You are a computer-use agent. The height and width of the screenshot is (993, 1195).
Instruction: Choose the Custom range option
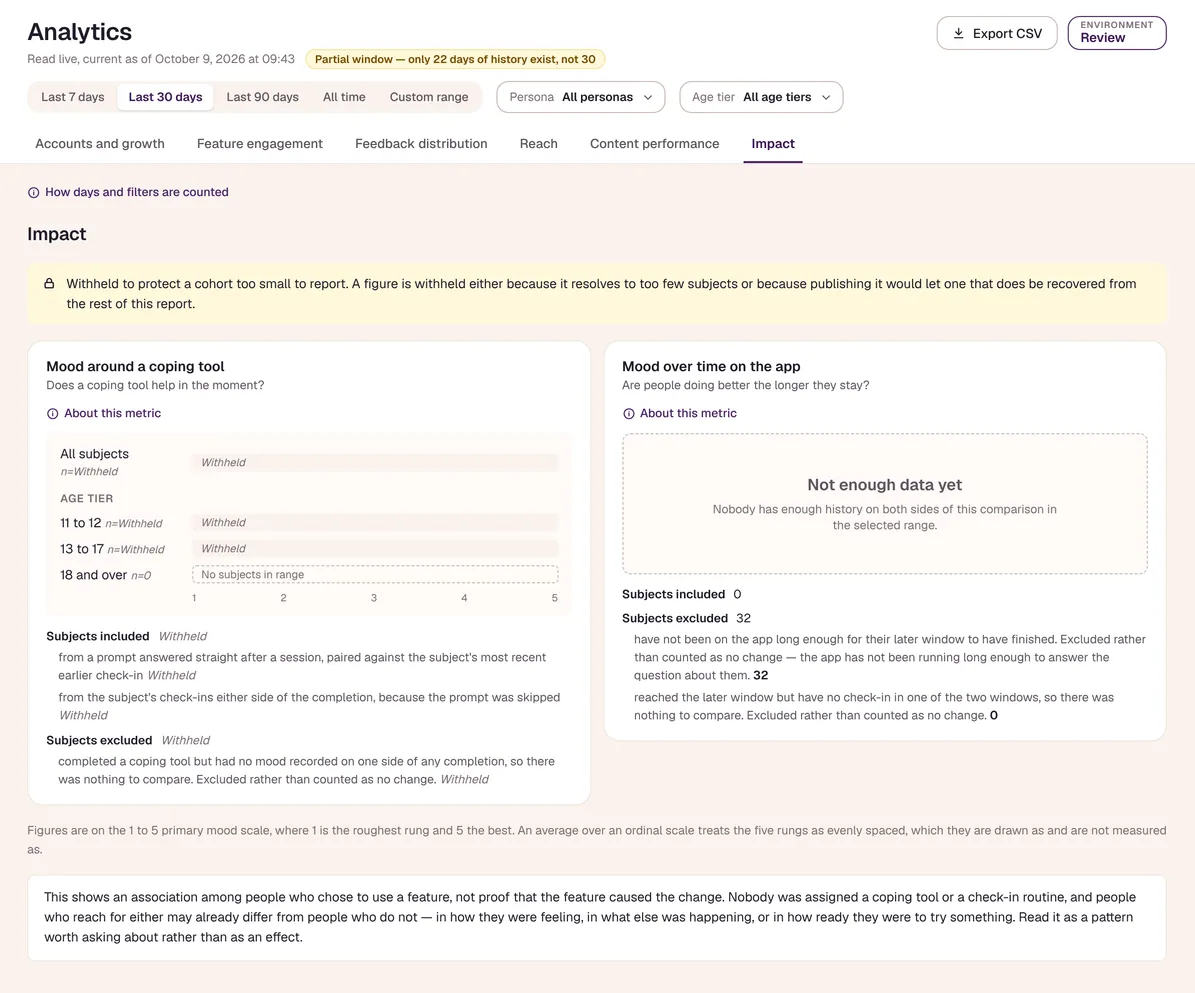pos(429,97)
